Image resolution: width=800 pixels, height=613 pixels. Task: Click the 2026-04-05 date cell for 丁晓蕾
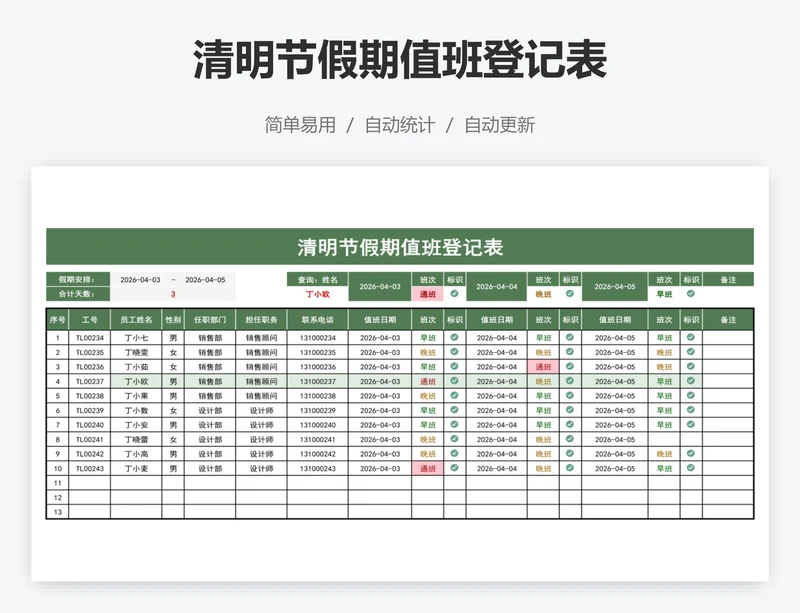(x=615, y=439)
